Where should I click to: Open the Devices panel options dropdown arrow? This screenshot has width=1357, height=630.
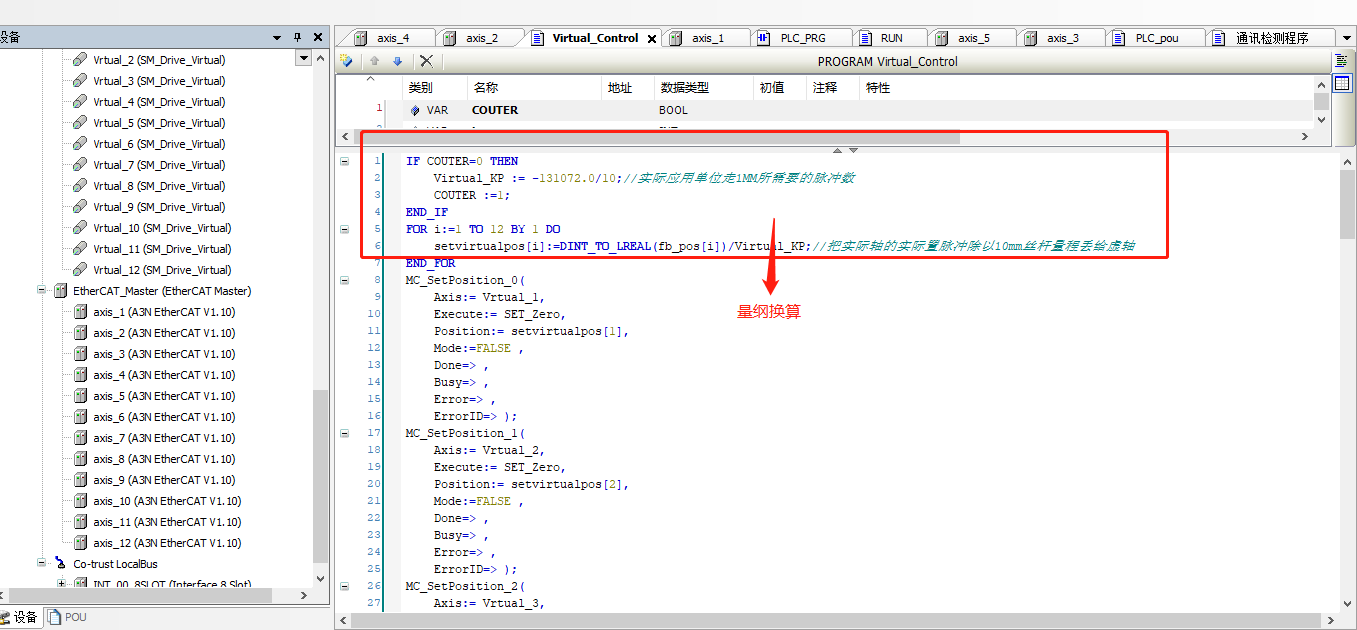coord(277,37)
